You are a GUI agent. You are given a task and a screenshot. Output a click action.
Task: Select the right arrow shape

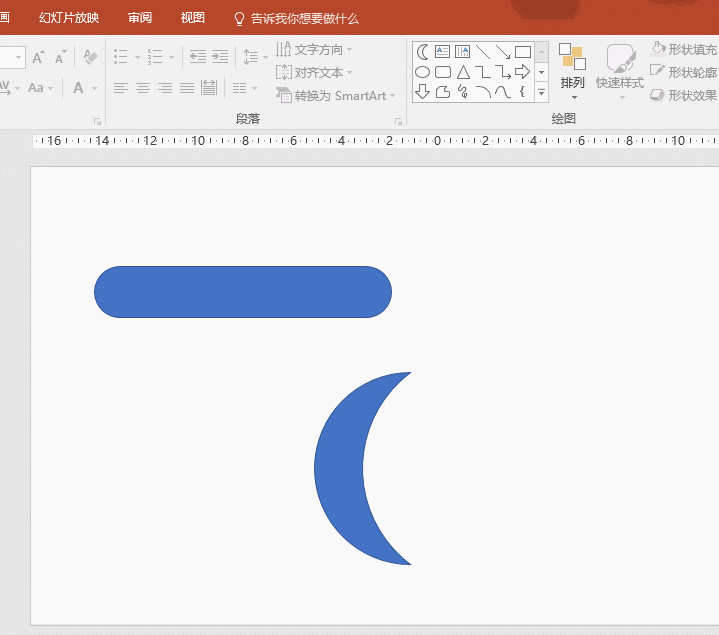pos(522,72)
